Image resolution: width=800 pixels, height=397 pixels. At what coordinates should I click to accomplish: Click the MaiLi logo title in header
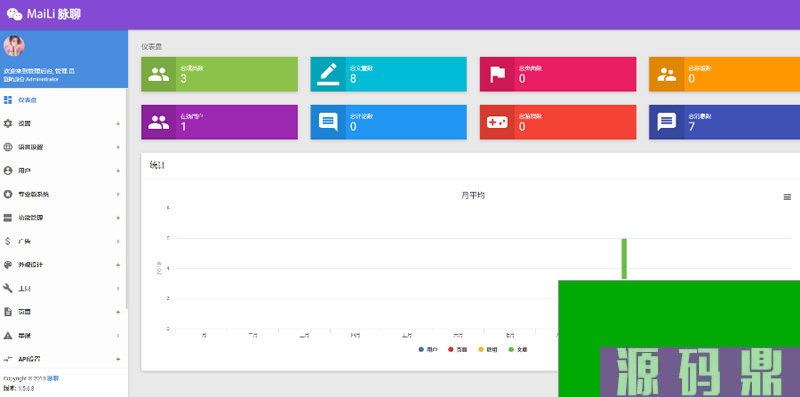pyautogui.click(x=44, y=14)
